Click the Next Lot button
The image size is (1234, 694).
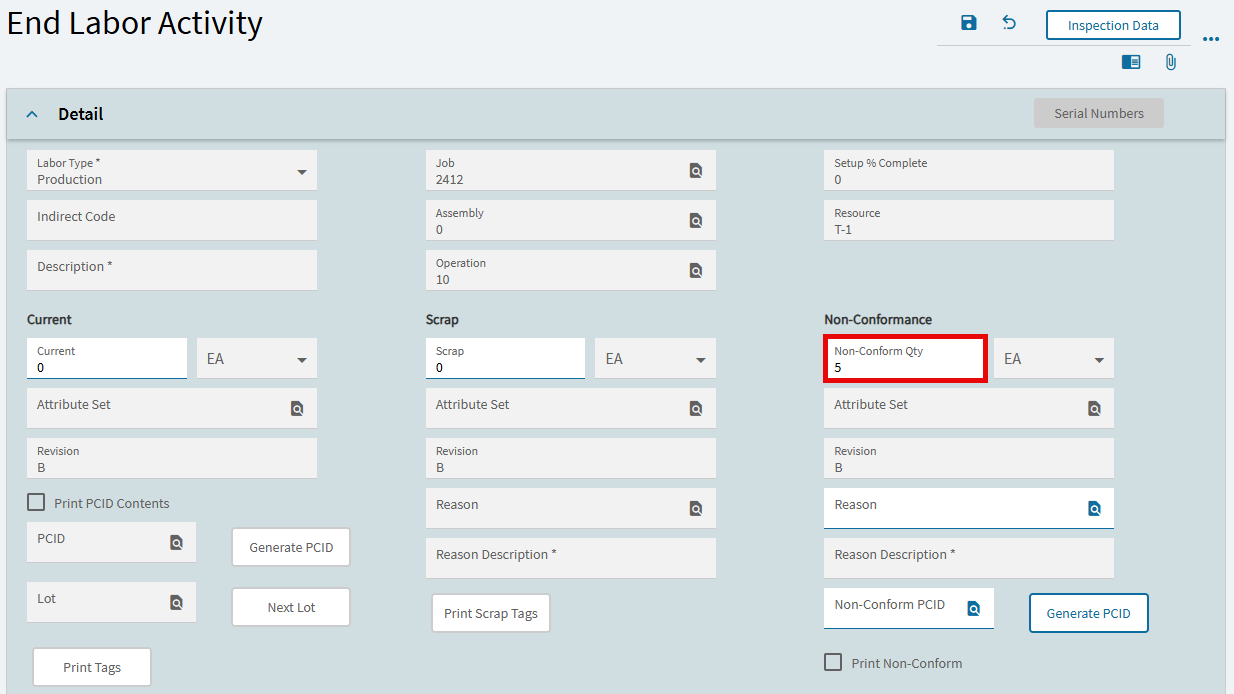coord(291,607)
